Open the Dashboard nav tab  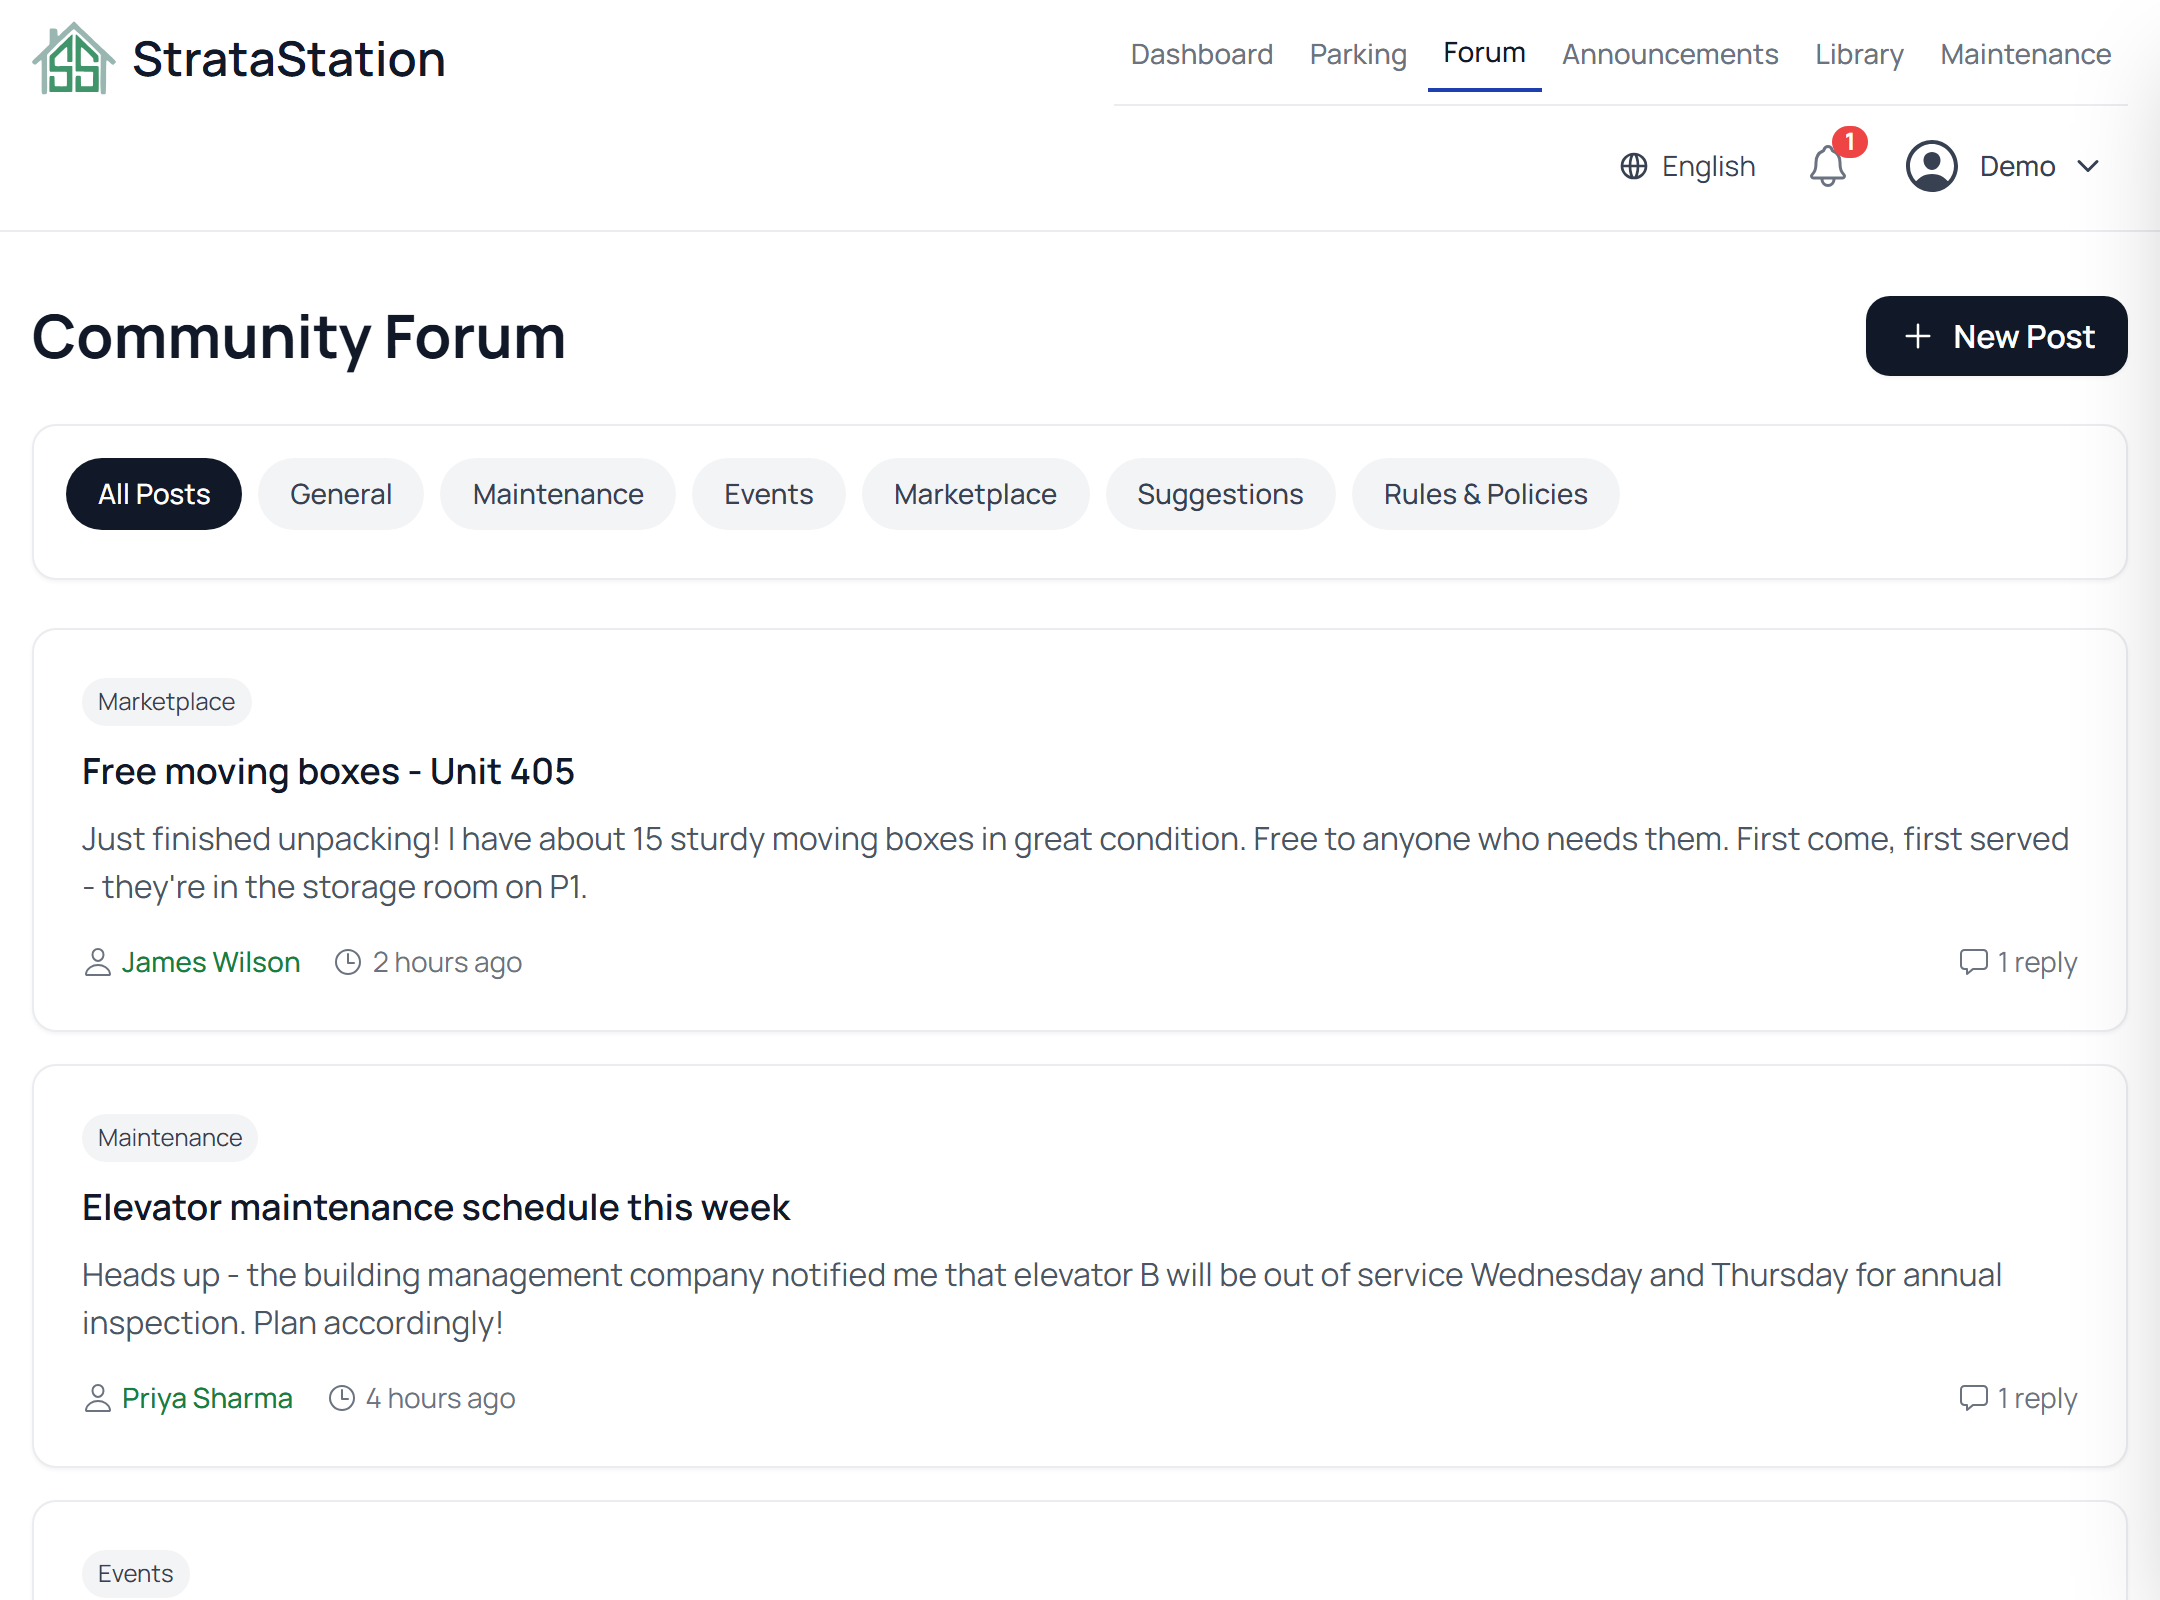pos(1201,54)
